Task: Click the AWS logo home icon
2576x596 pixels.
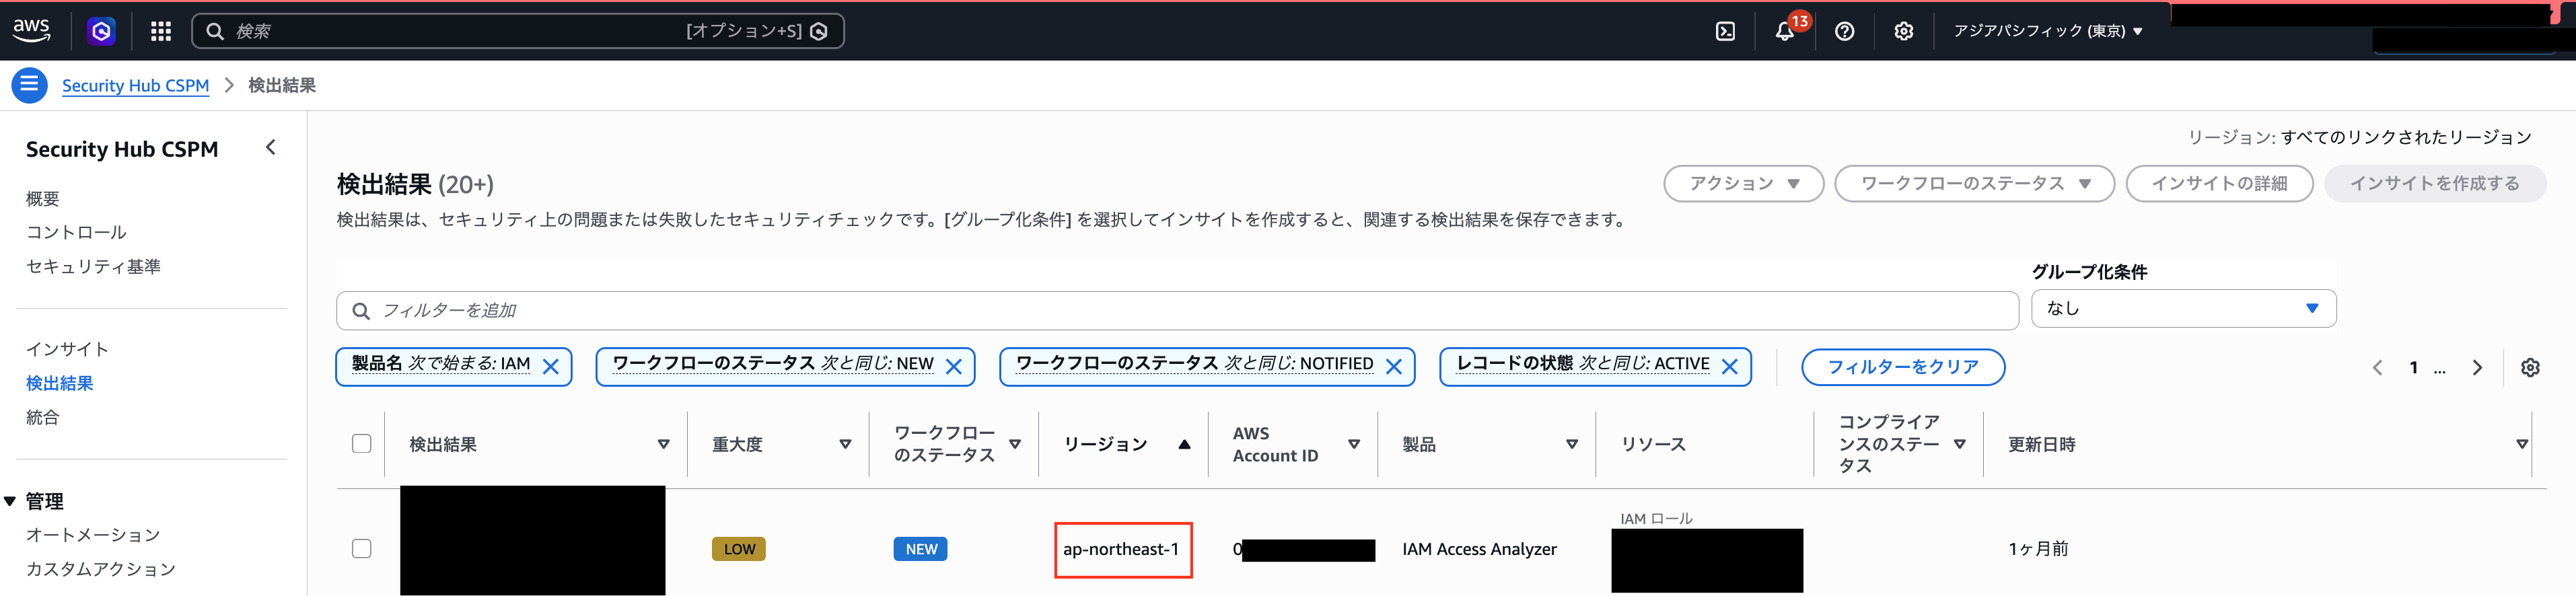Action: click(32, 31)
